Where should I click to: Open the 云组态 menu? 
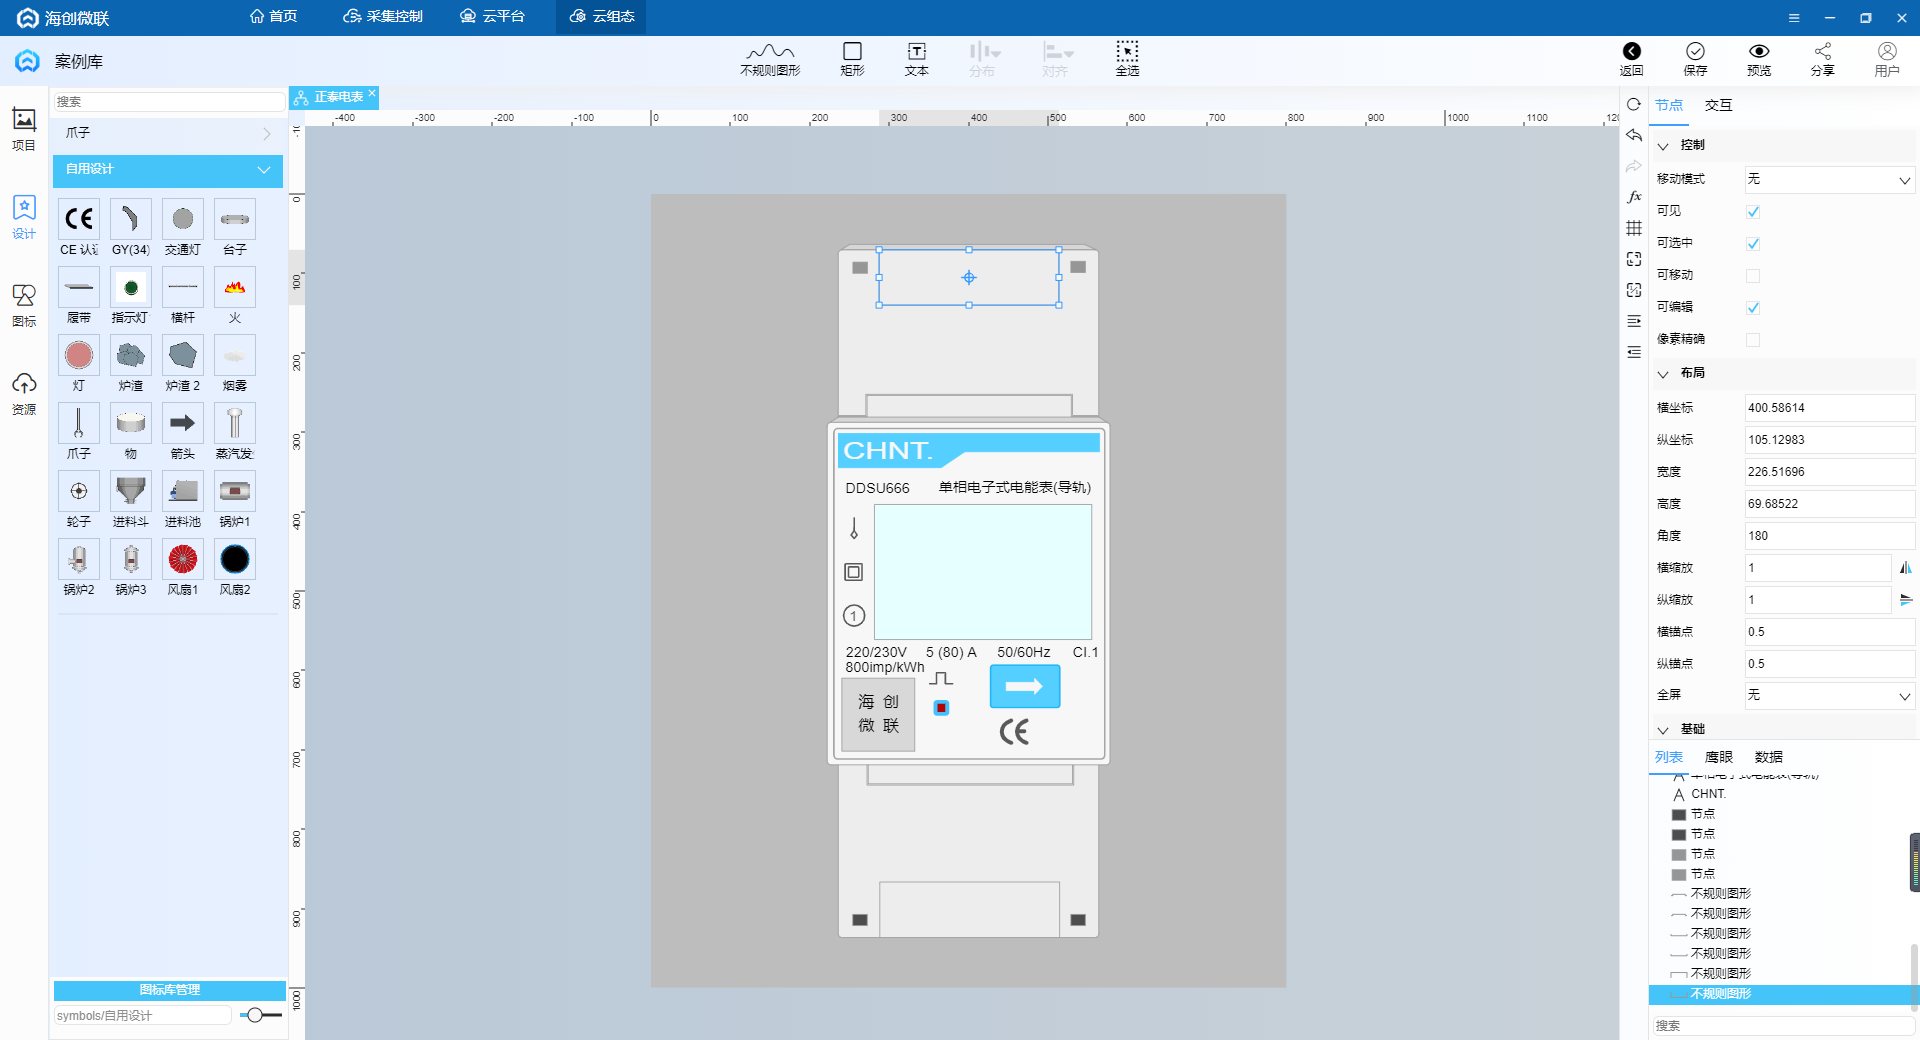click(602, 17)
